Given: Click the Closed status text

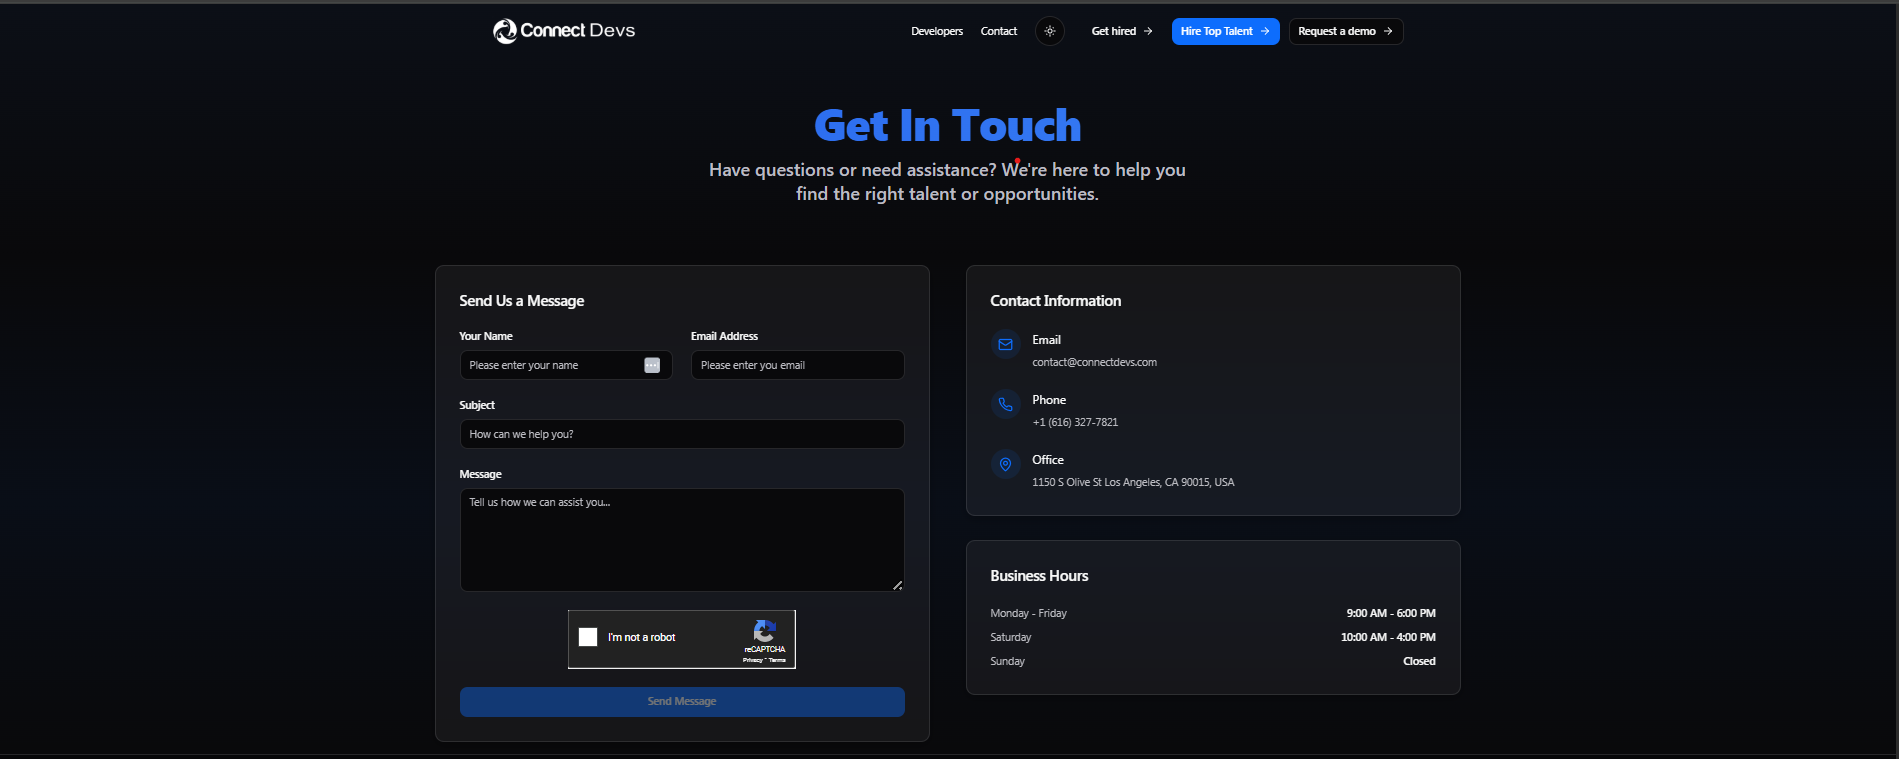Looking at the screenshot, I should (1419, 662).
